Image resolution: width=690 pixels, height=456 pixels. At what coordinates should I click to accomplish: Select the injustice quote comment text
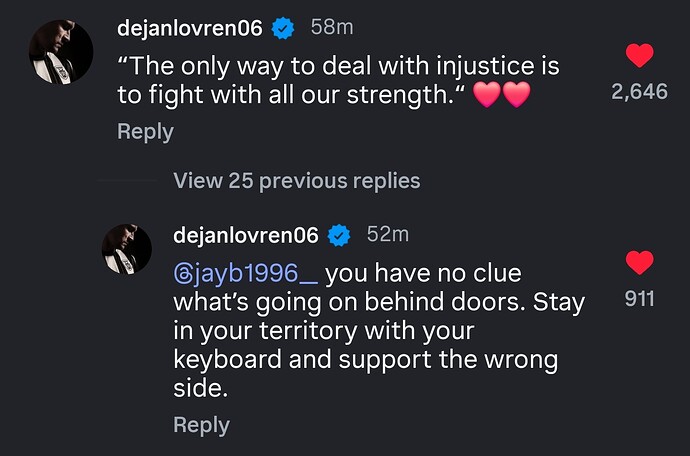tap(338, 82)
